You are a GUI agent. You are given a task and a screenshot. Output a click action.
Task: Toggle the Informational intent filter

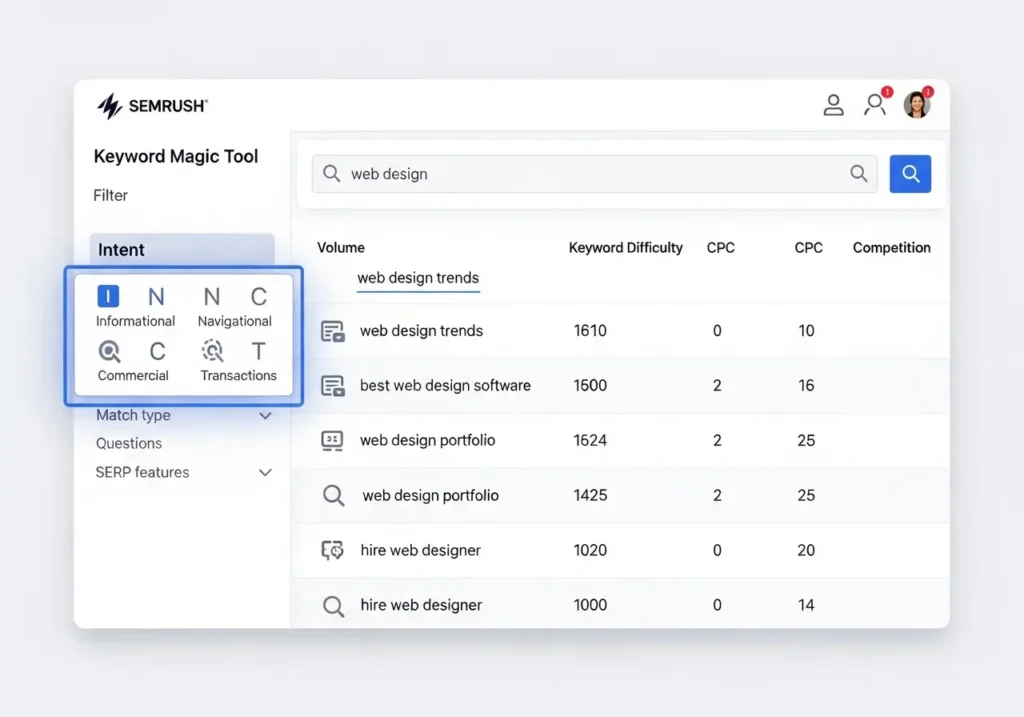coord(108,296)
